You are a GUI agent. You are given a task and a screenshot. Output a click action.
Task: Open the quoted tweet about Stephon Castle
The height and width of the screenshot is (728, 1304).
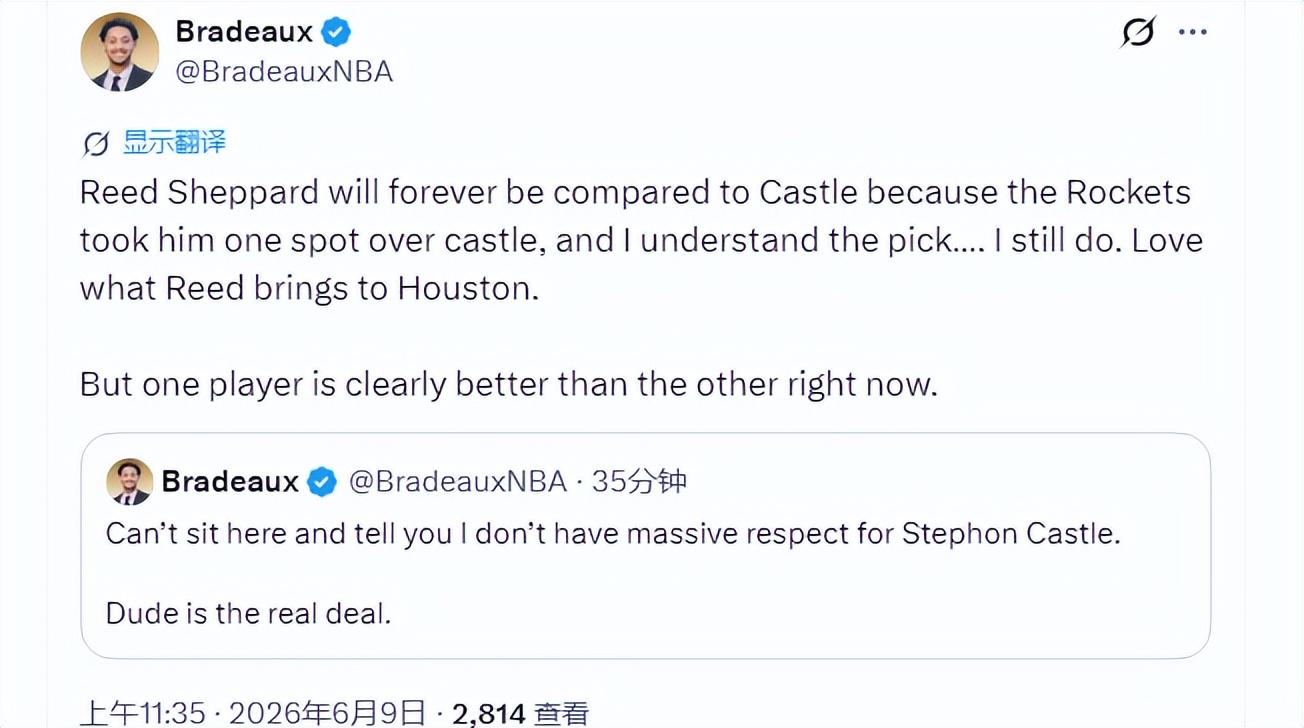[x=646, y=546]
